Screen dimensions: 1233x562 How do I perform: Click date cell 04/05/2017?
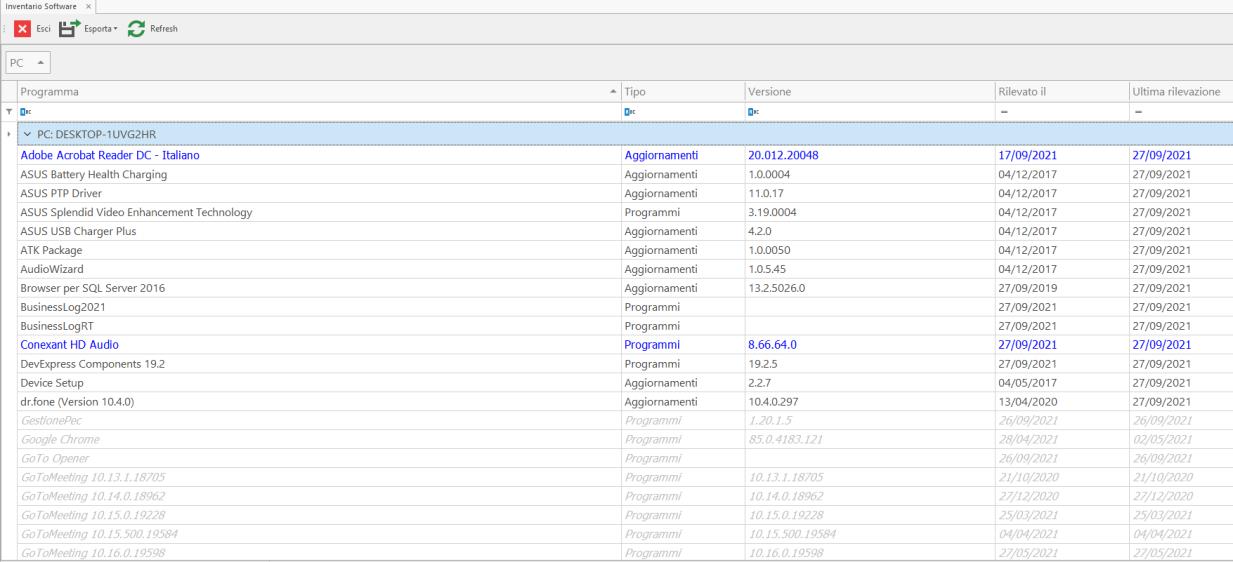(x=1061, y=383)
